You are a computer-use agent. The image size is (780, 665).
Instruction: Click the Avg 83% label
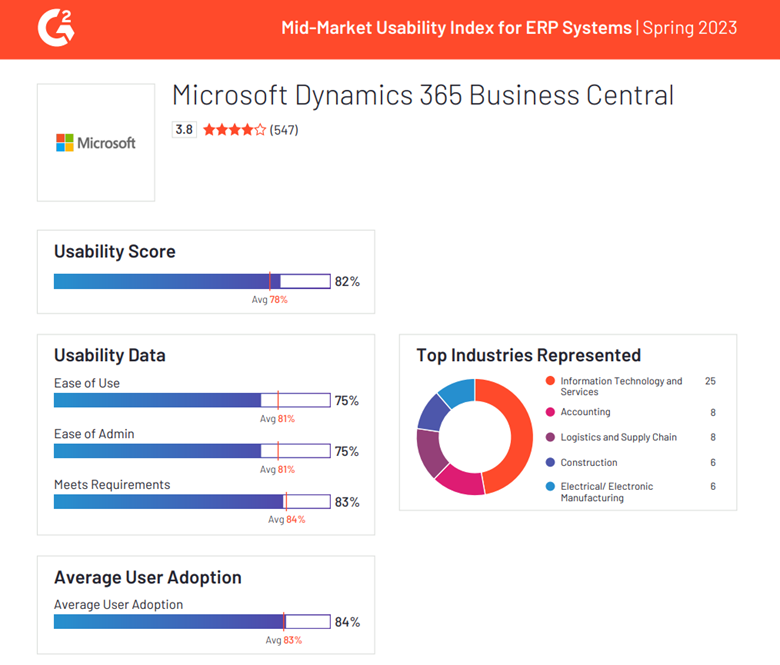[284, 640]
